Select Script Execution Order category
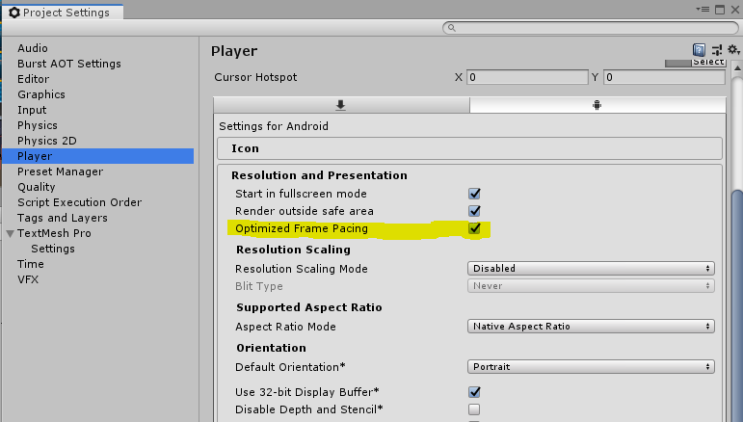 [79, 202]
